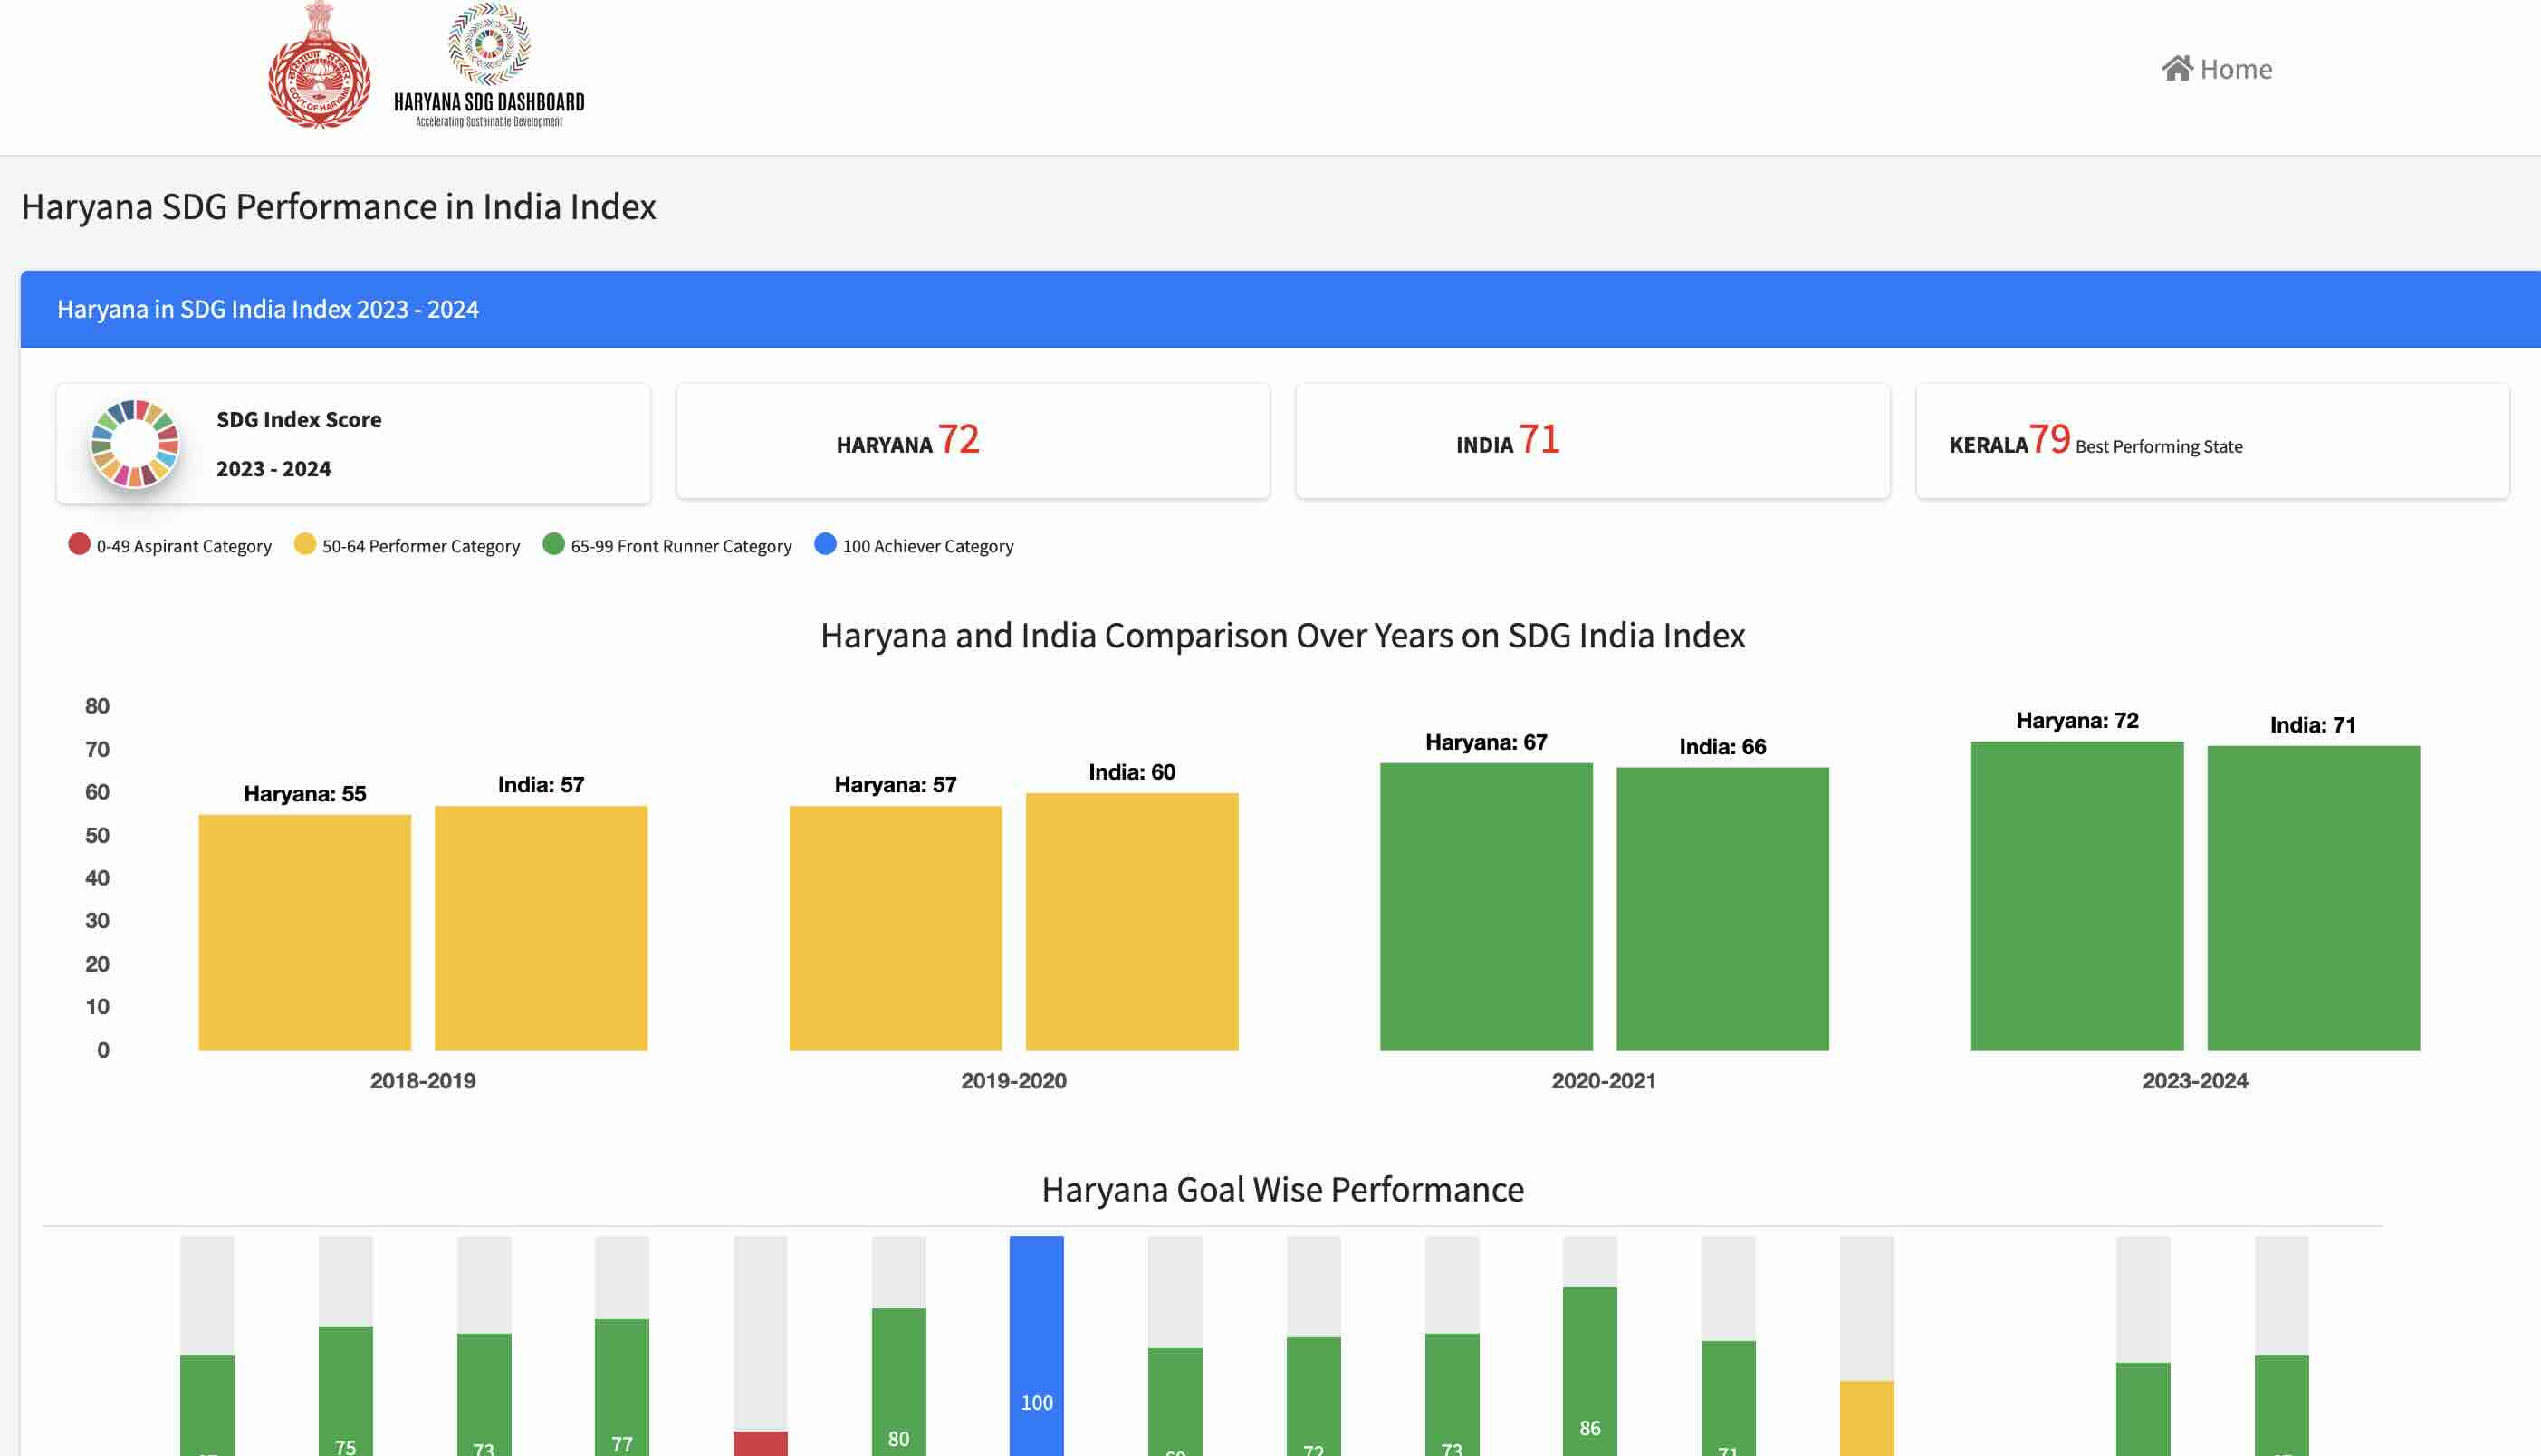Image resolution: width=2541 pixels, height=1456 pixels.
Task: Click the blue goal bar labeled 100
Action: [x=1037, y=1346]
